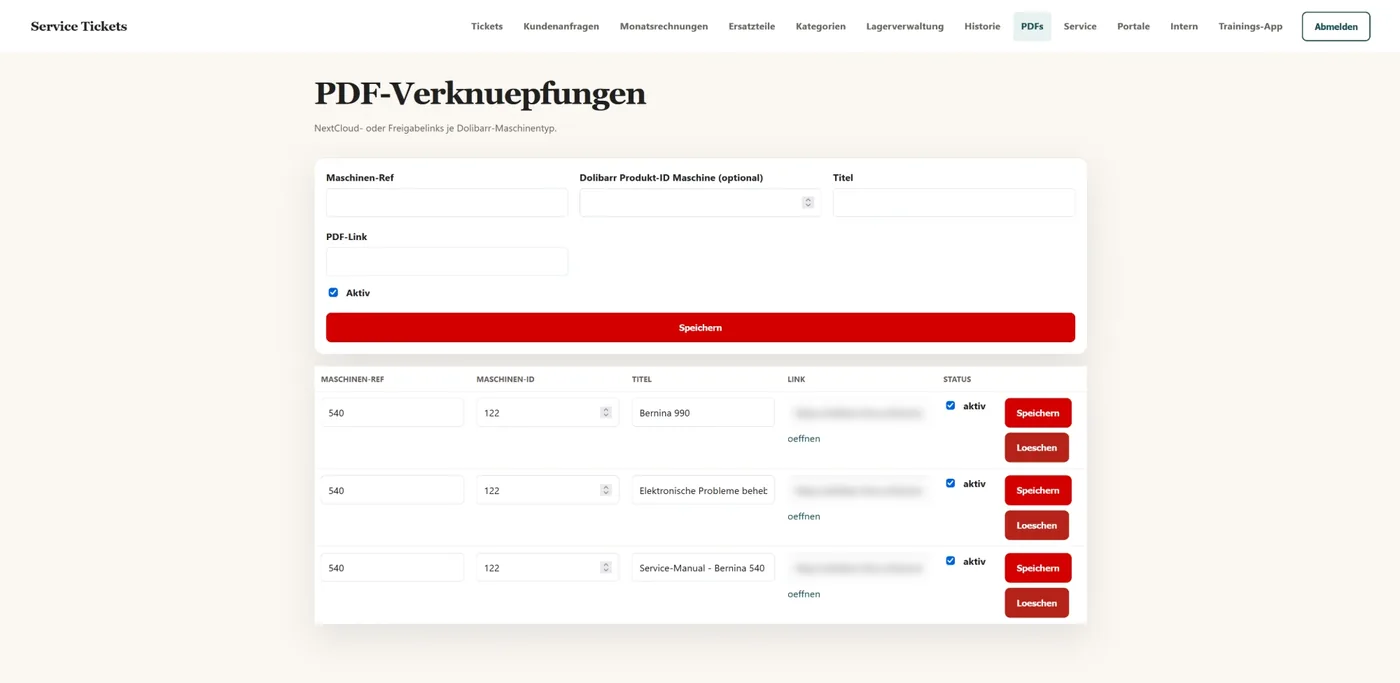The width and height of the screenshot is (1400, 683).
Task: Edit Service-Manual - Bernina 540 title
Action: click(703, 567)
